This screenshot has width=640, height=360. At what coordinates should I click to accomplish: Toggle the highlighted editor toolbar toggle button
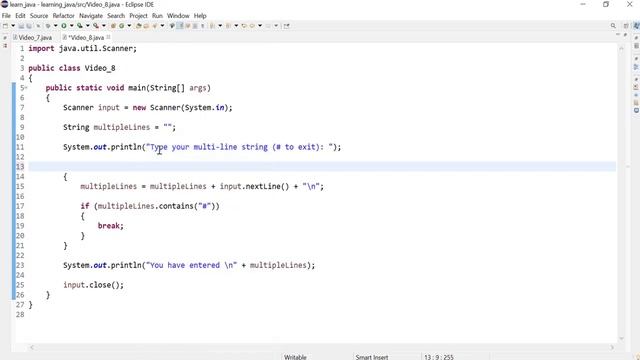point(180,26)
